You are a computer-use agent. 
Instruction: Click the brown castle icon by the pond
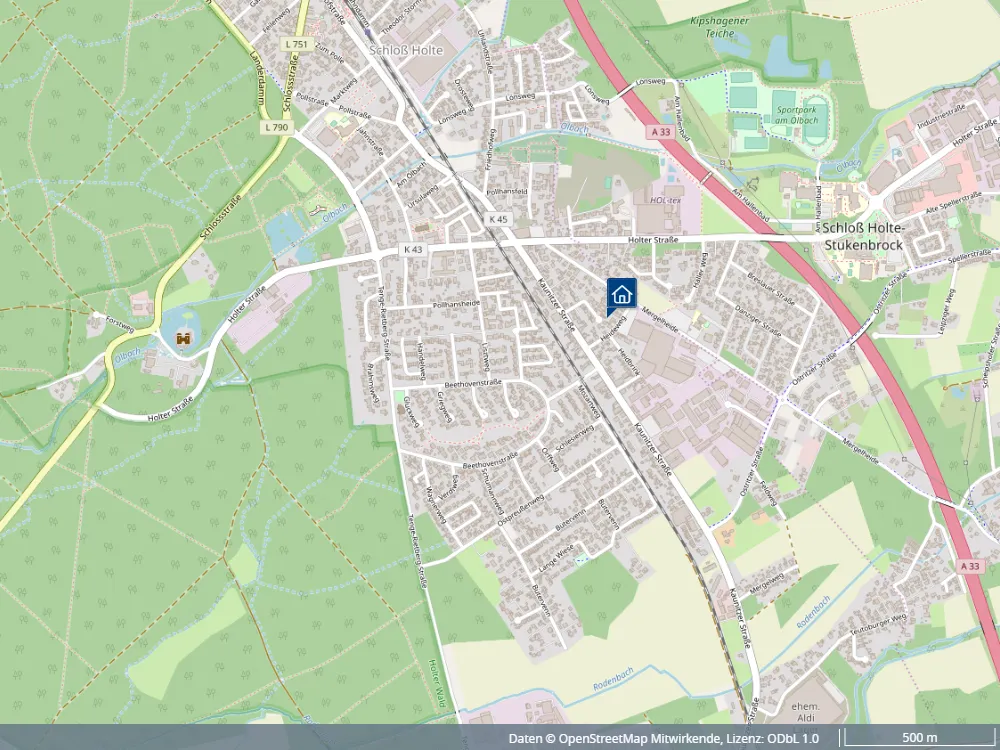coord(184,339)
